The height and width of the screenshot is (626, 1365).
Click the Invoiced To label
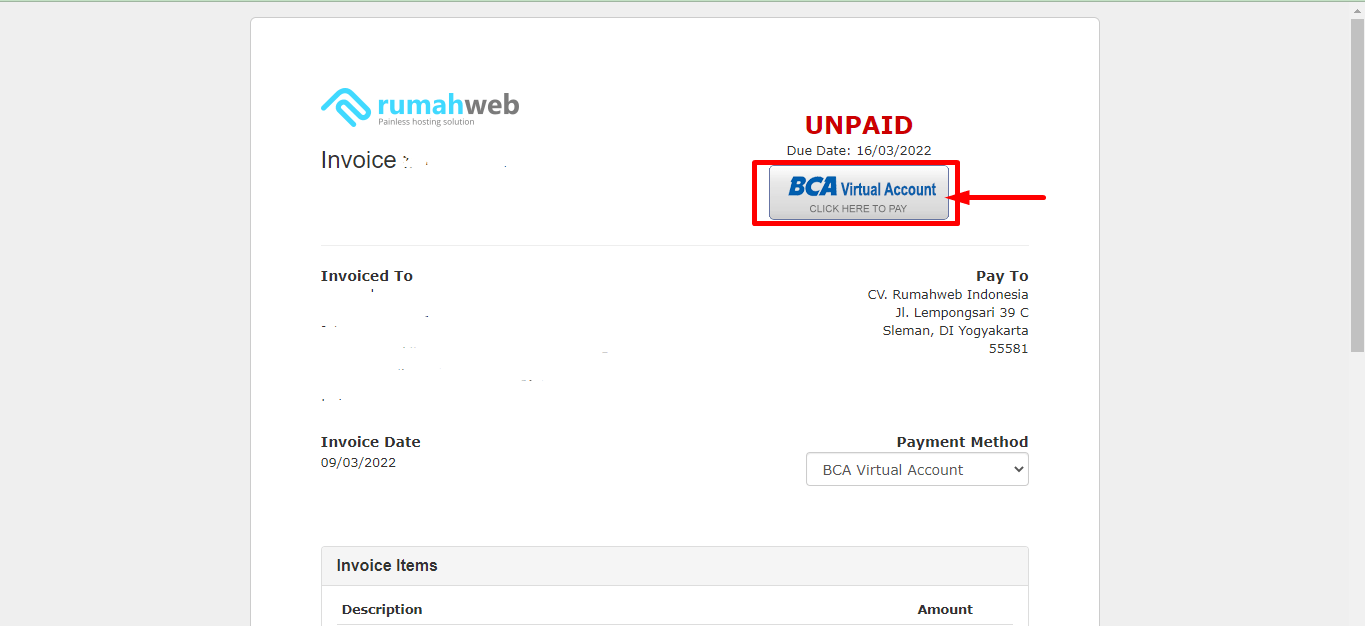(367, 276)
